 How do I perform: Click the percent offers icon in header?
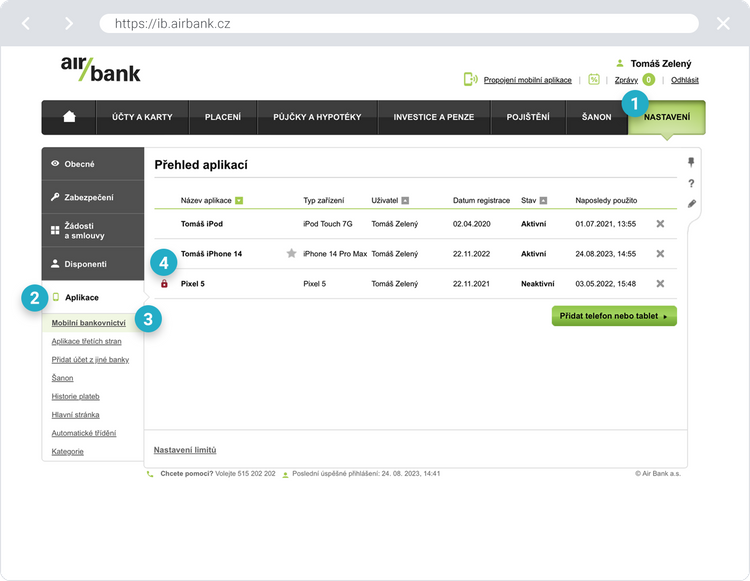click(x=594, y=79)
